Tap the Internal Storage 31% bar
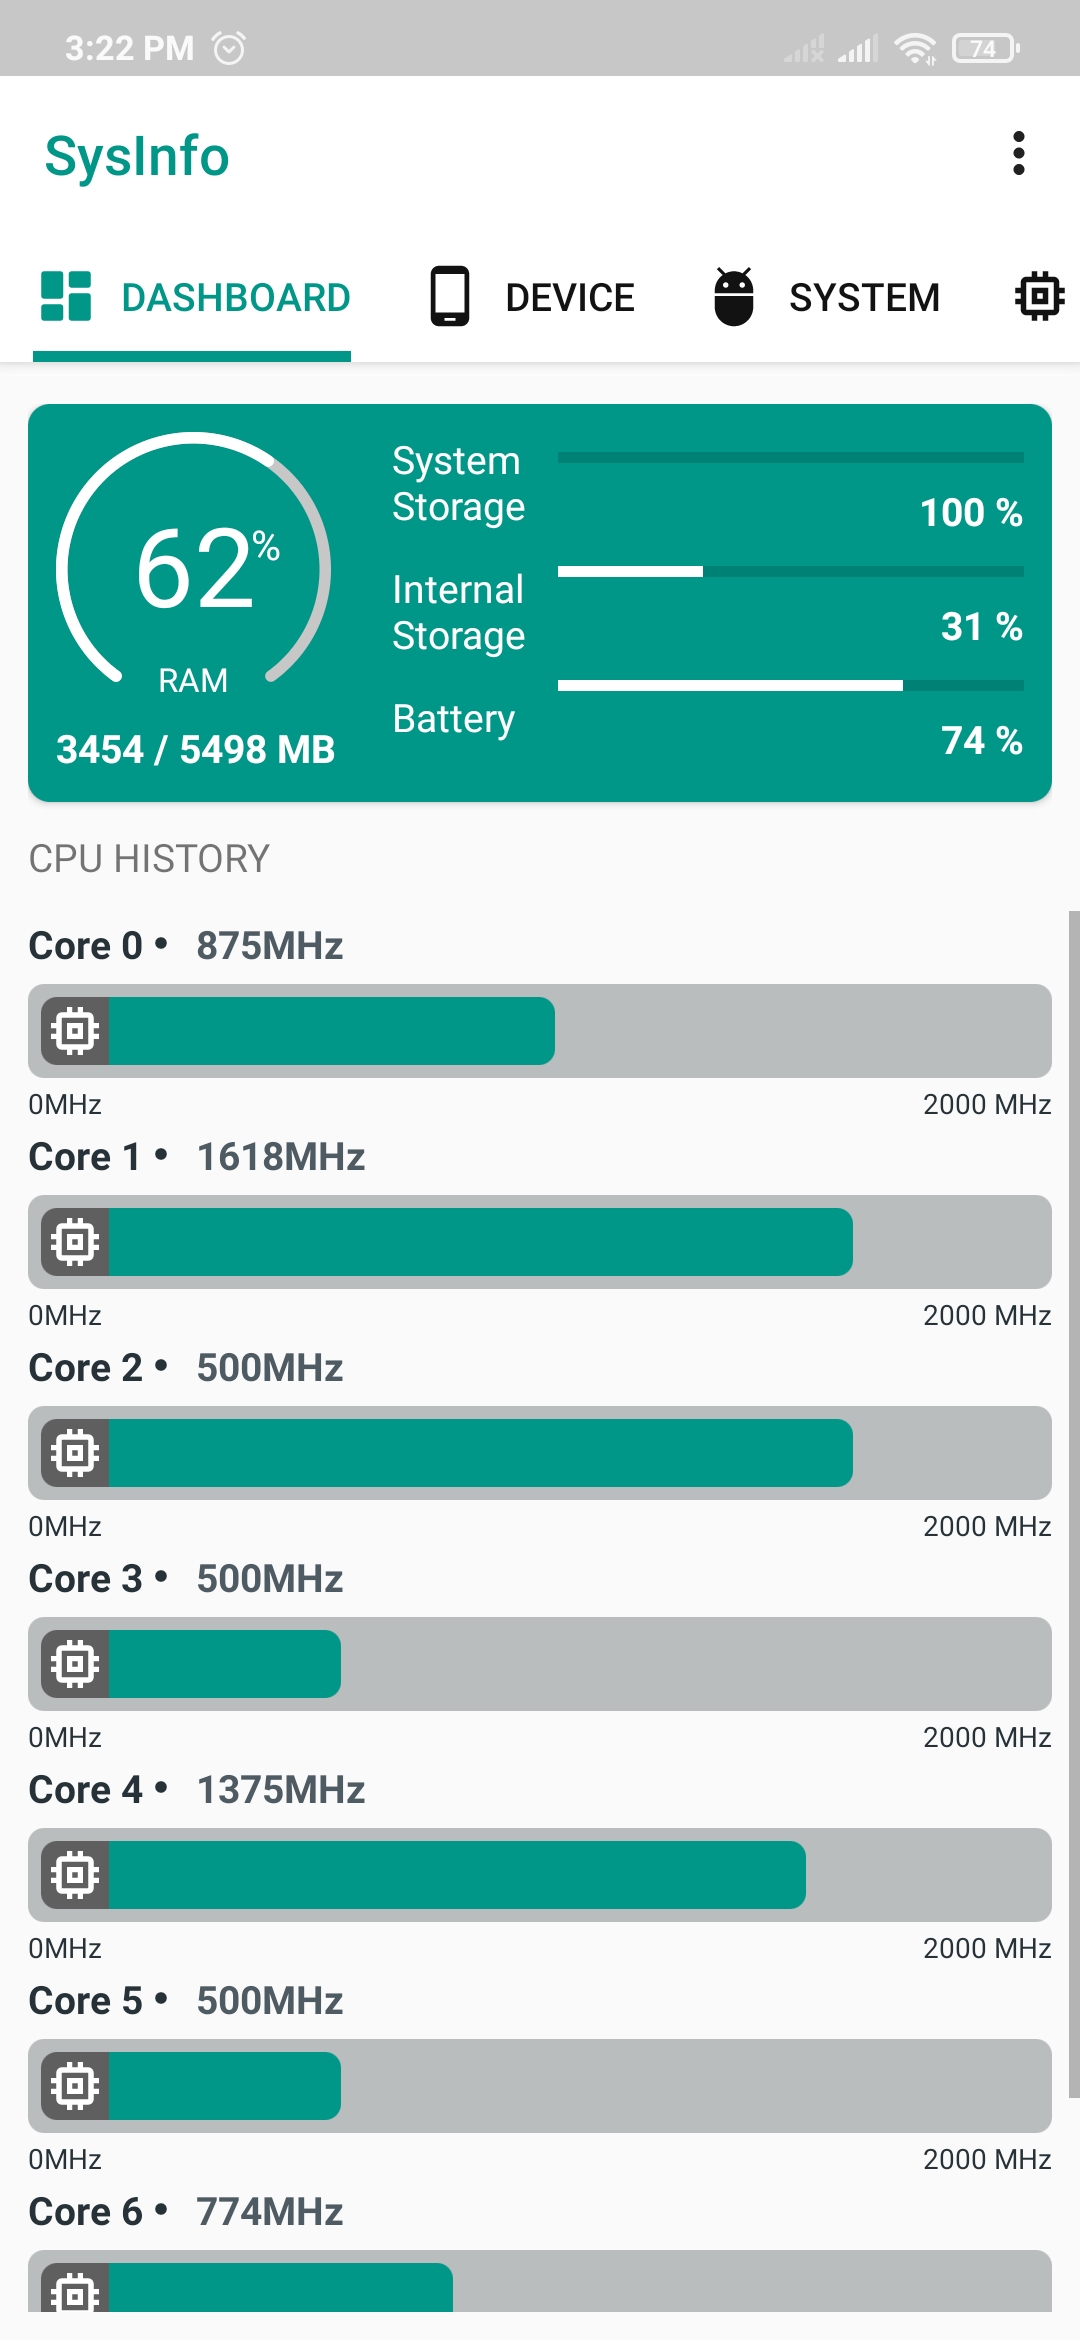 point(791,572)
